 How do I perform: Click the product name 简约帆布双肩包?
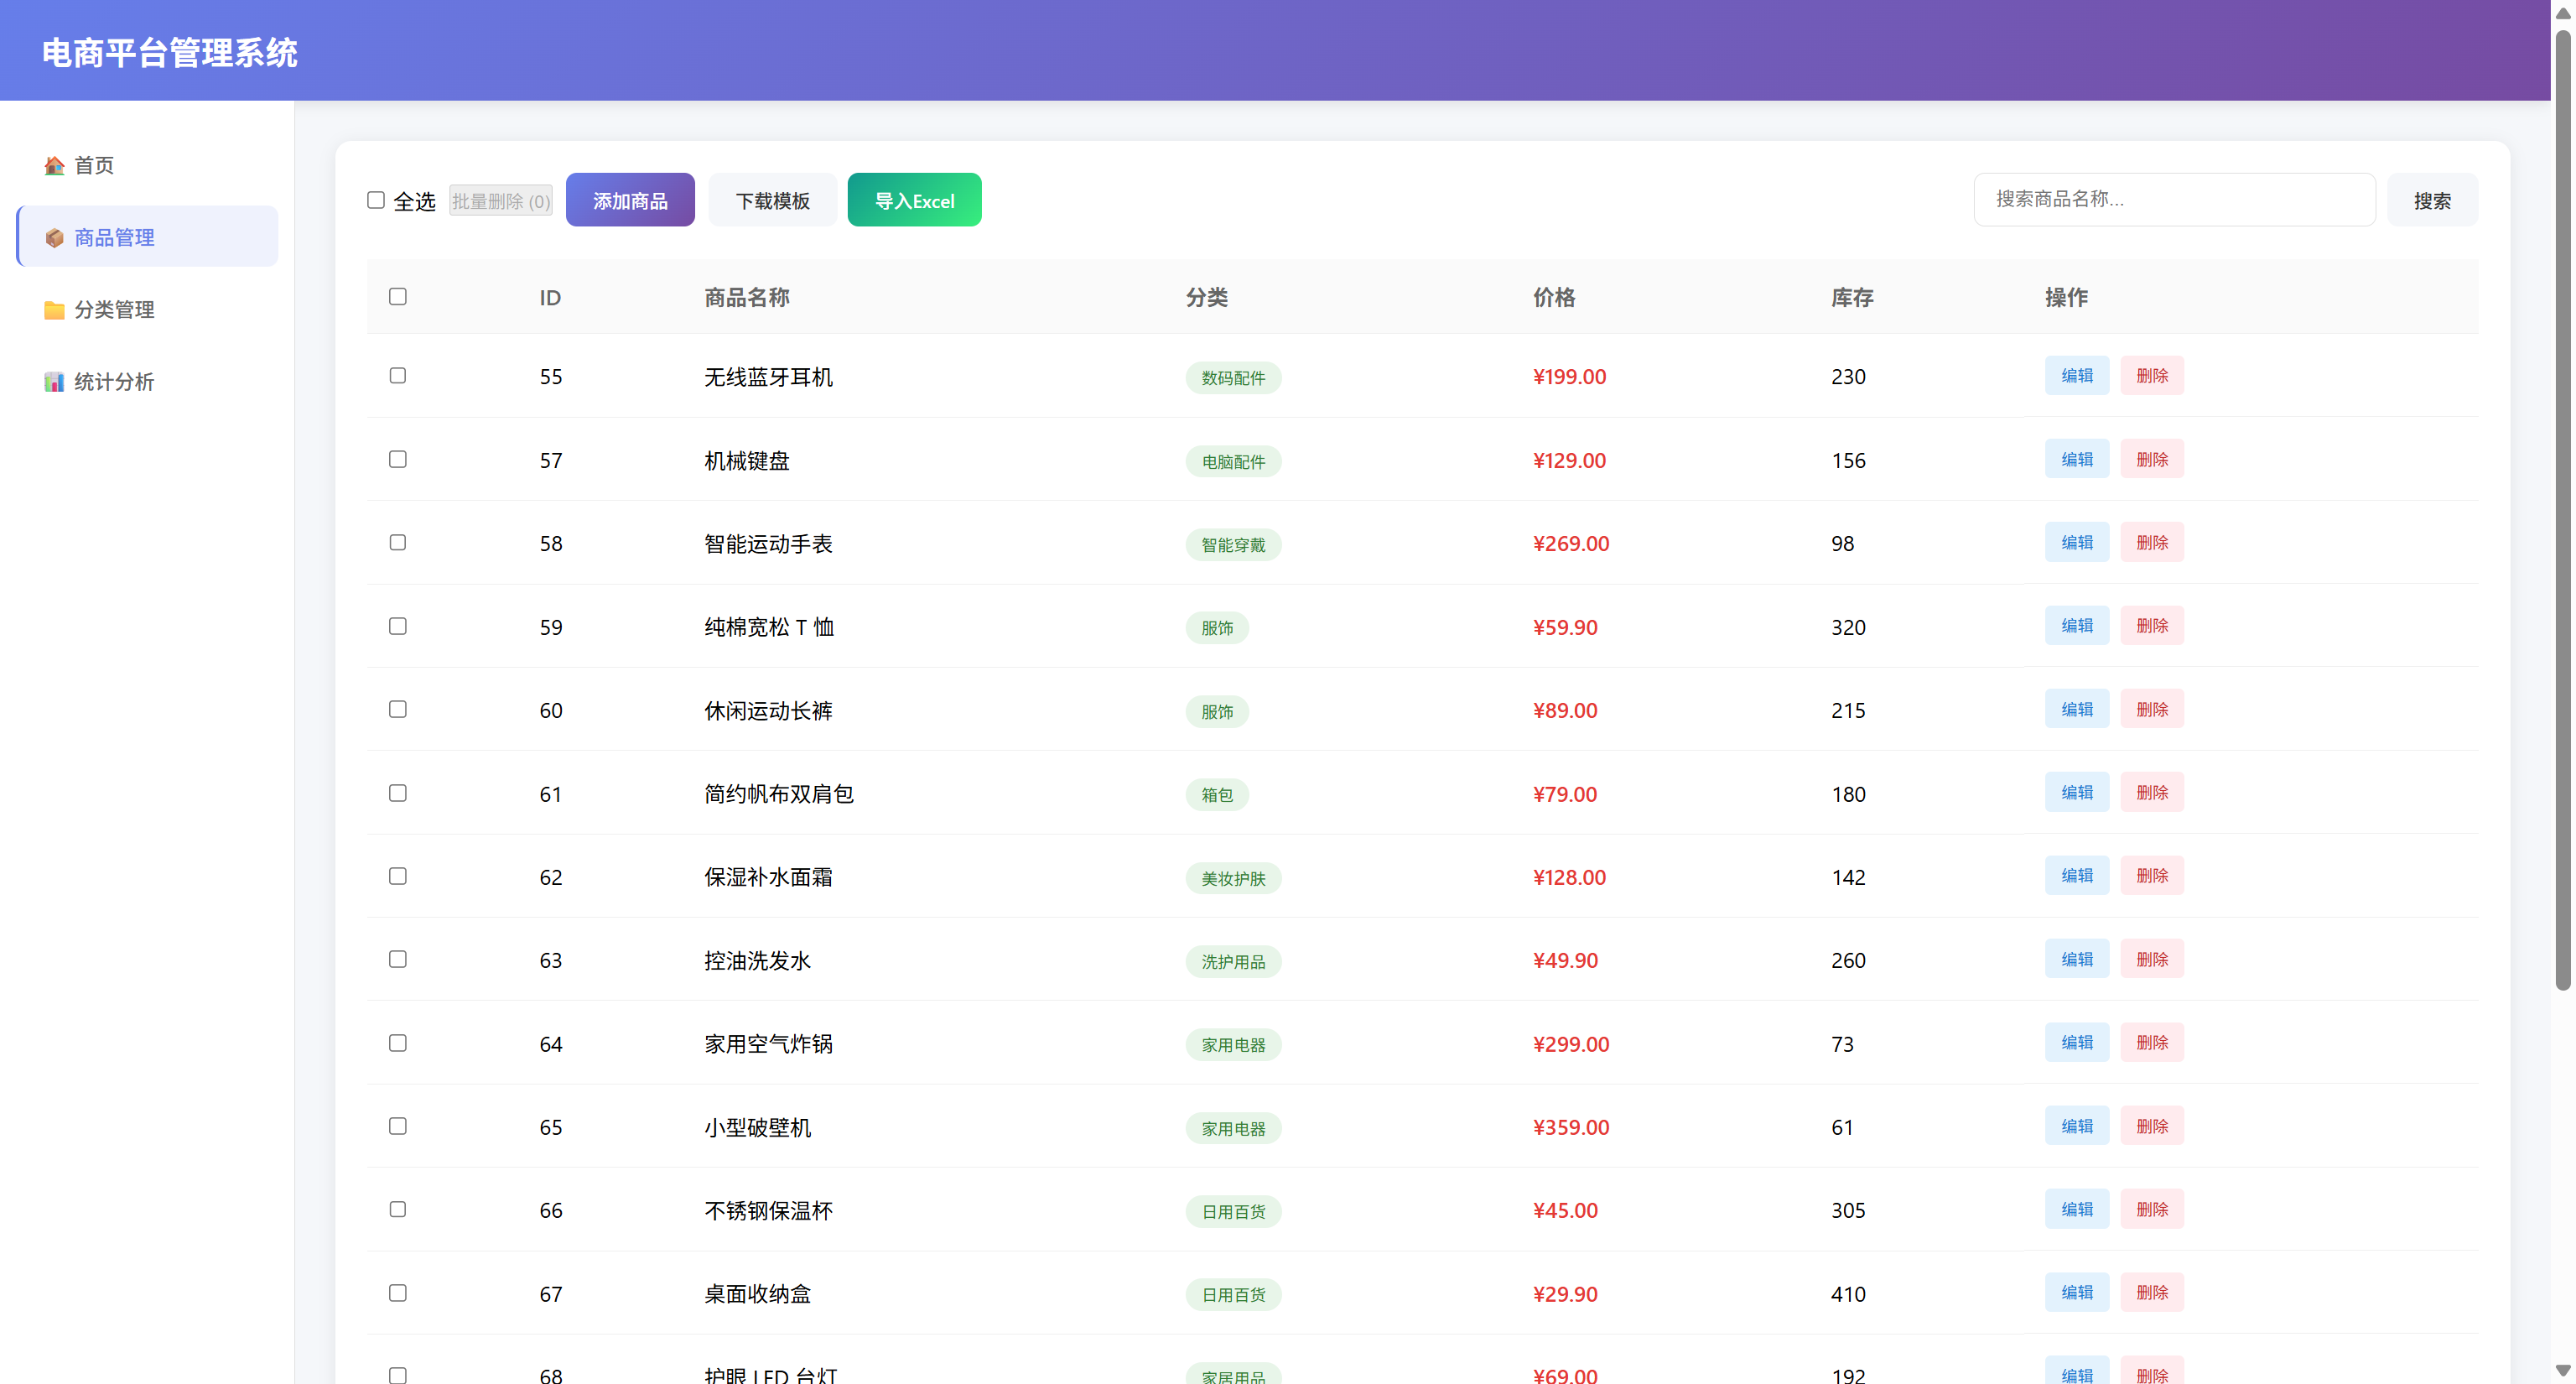tap(778, 794)
